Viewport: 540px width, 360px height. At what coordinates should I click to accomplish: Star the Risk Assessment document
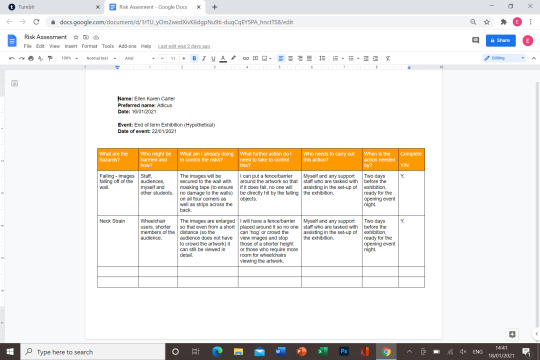pos(76,37)
